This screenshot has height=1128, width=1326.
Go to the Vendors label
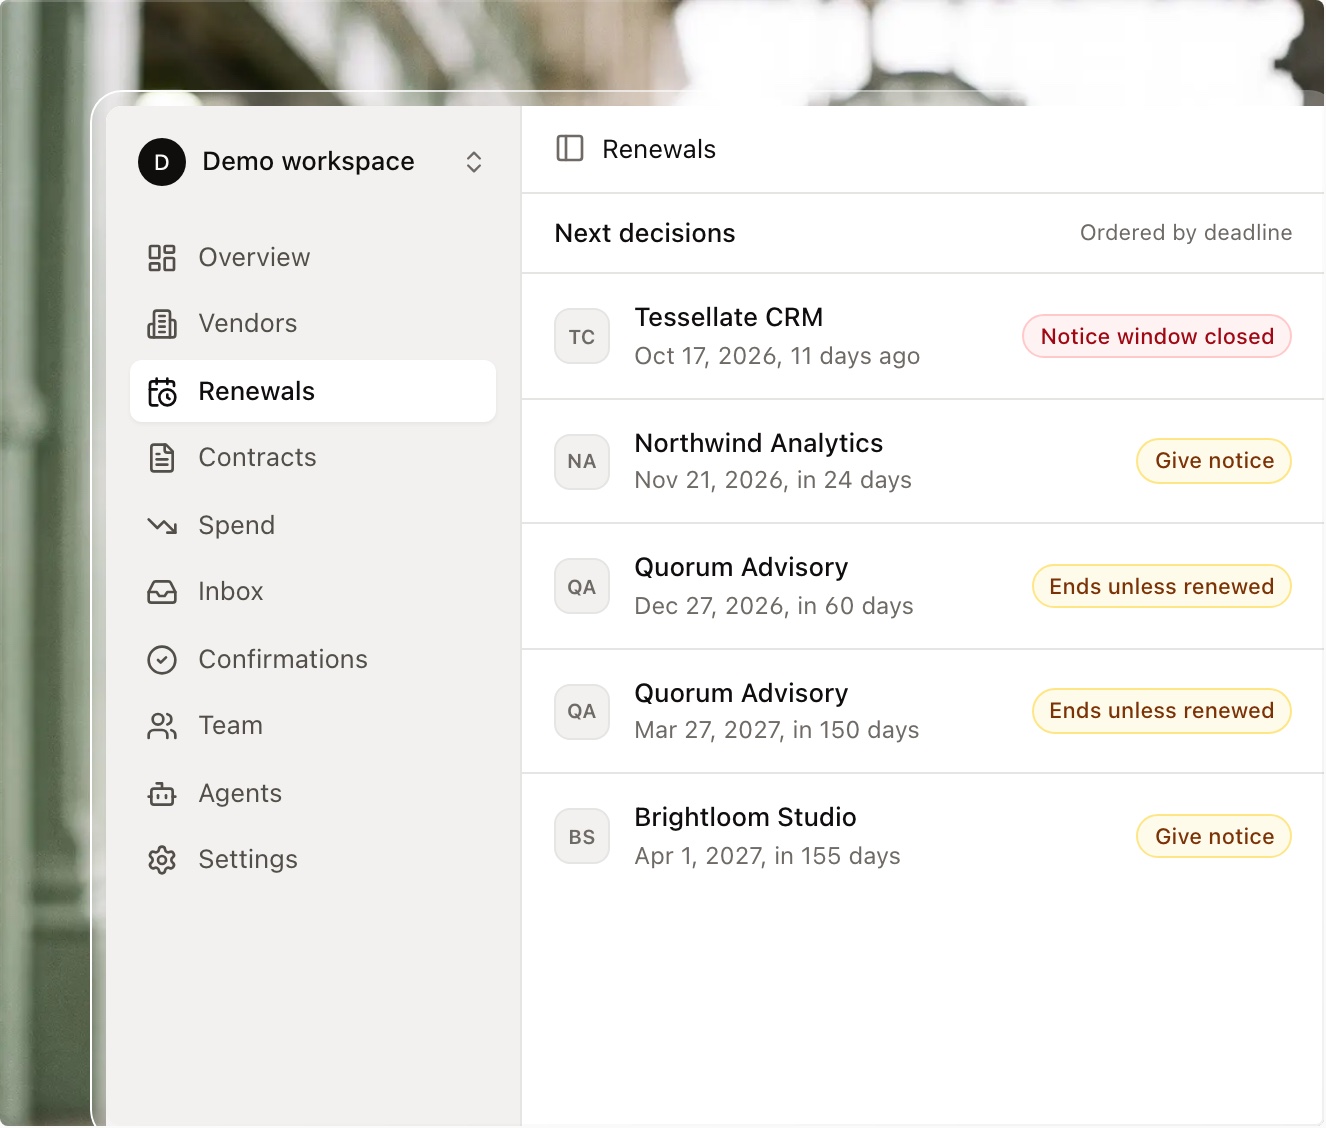(248, 324)
